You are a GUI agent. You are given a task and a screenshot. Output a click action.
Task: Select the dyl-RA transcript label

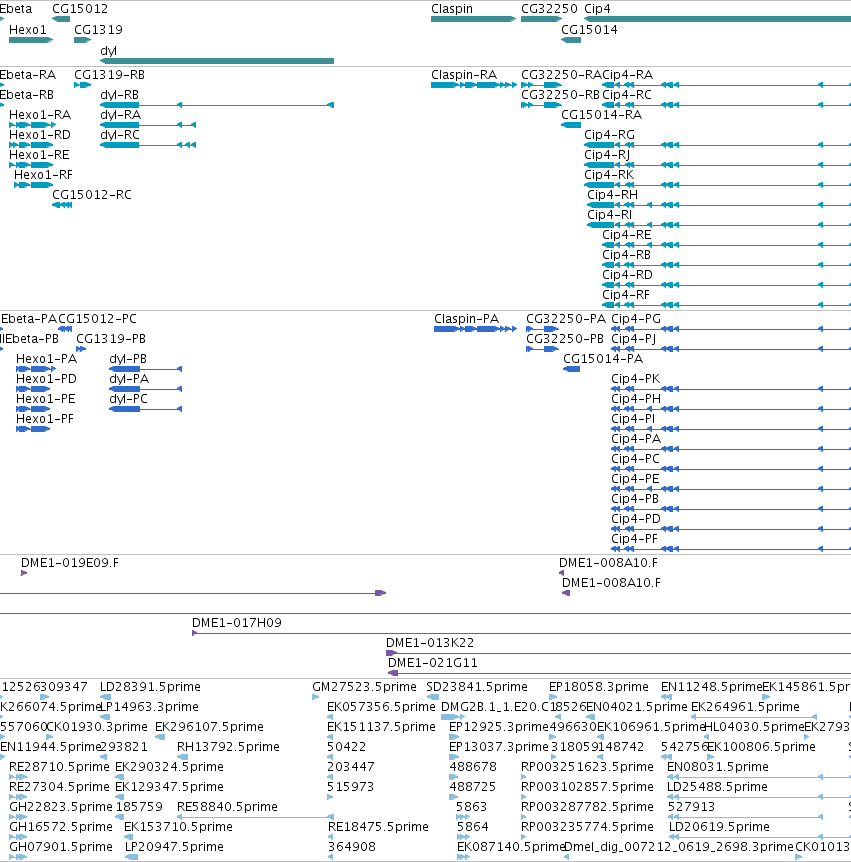120,115
